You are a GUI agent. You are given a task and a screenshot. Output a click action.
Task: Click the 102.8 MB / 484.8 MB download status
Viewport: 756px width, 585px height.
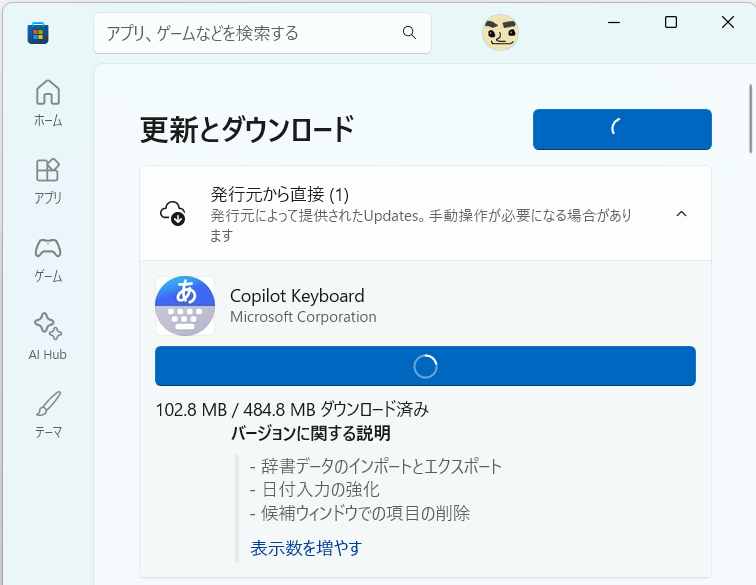click(292, 409)
